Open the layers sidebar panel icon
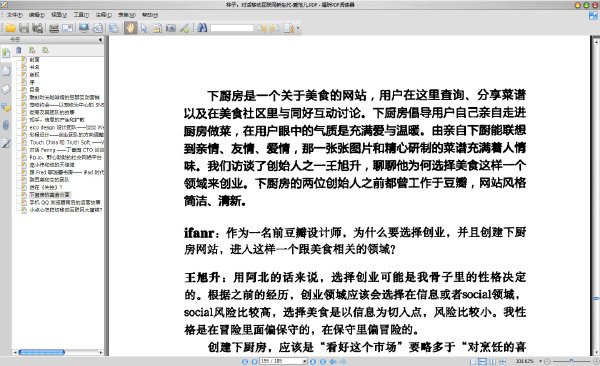Viewport: 600px width, 366px height. (6, 89)
